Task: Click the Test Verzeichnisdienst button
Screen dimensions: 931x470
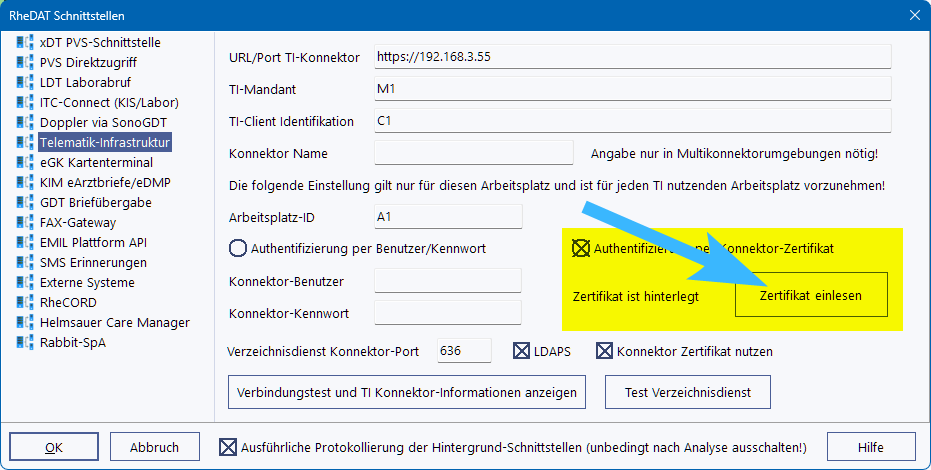Action: pos(687,392)
